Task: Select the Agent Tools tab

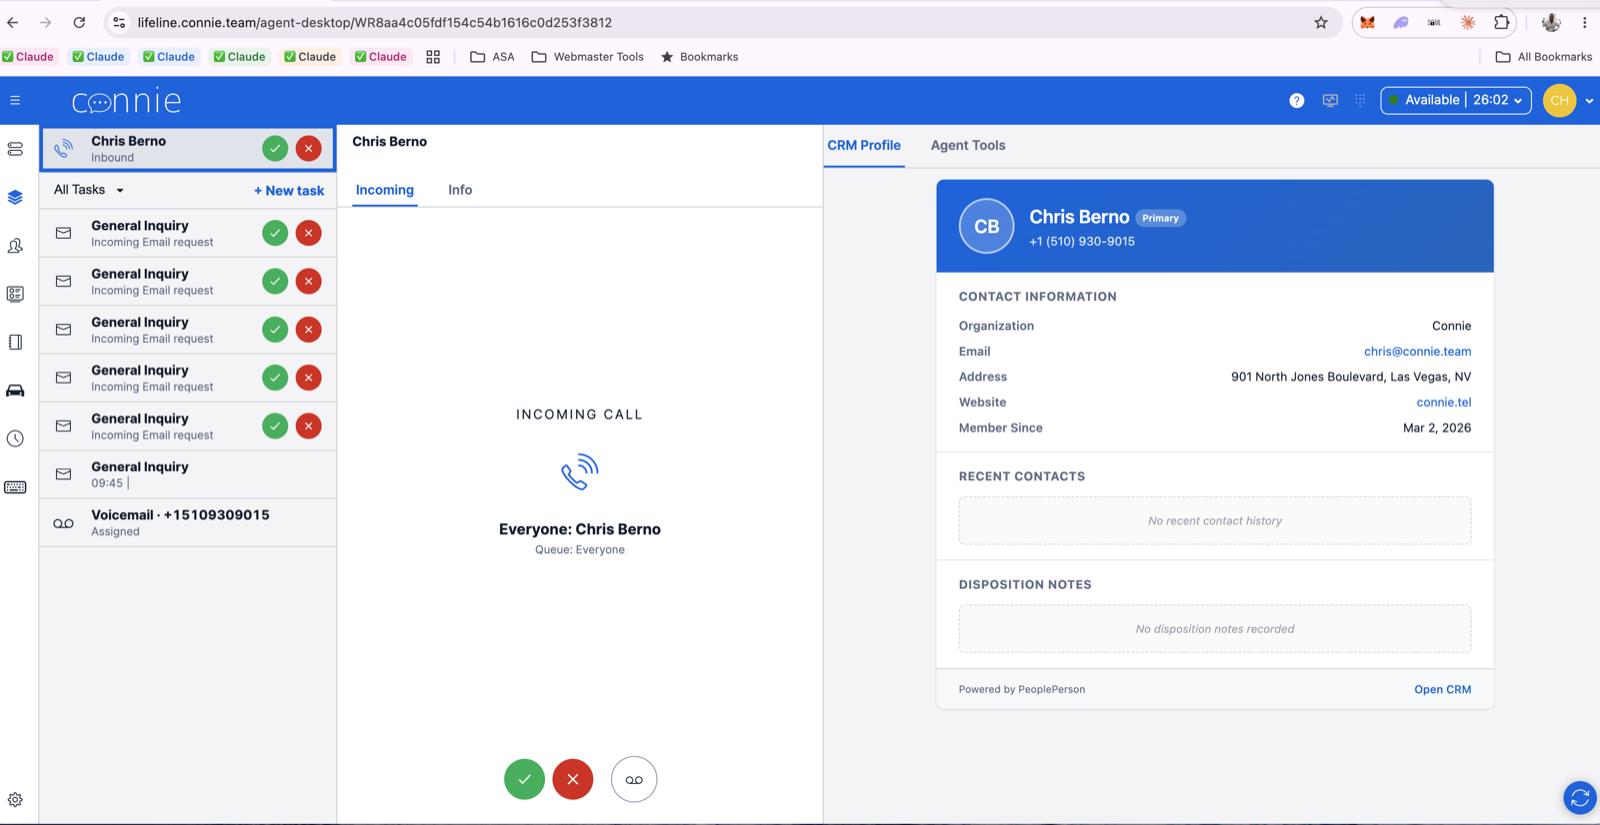Action: tap(968, 145)
